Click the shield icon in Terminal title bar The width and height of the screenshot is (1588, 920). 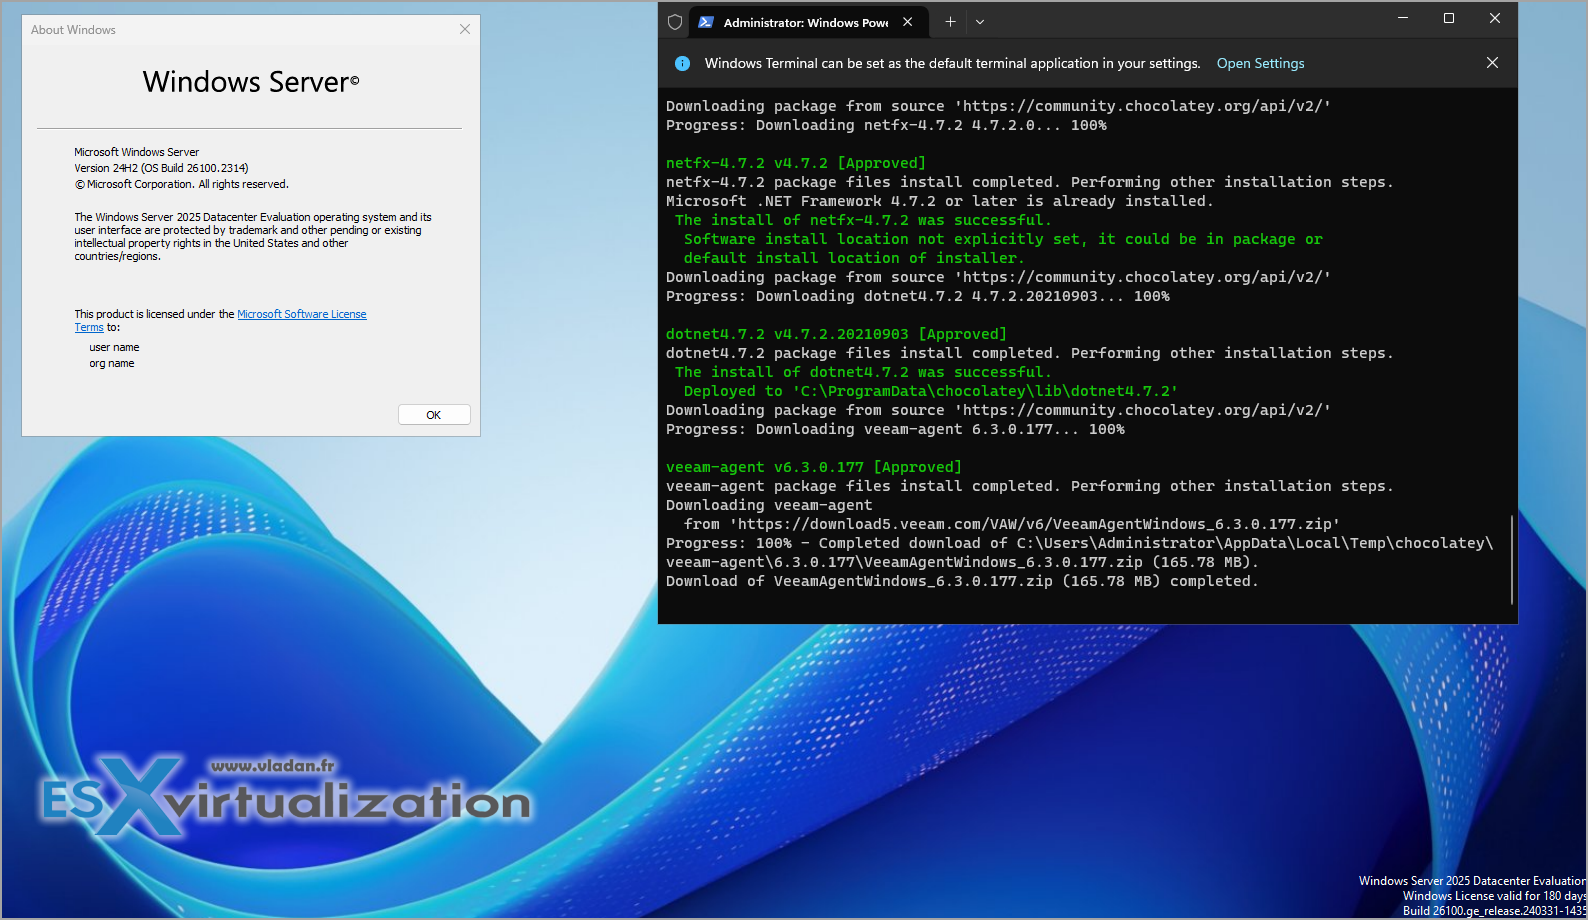coord(675,22)
